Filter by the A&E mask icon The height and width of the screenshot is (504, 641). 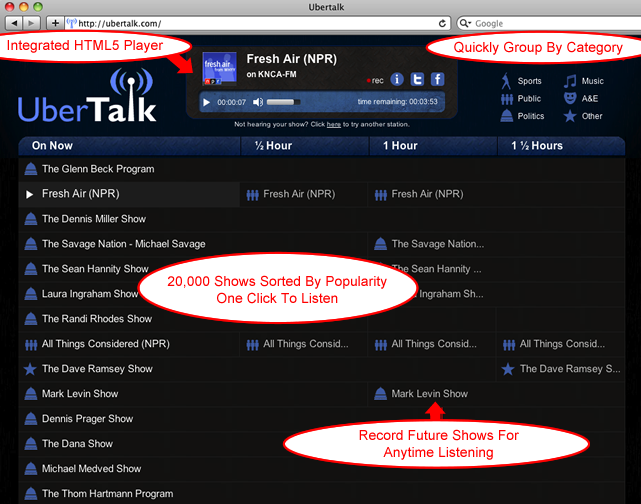570,98
